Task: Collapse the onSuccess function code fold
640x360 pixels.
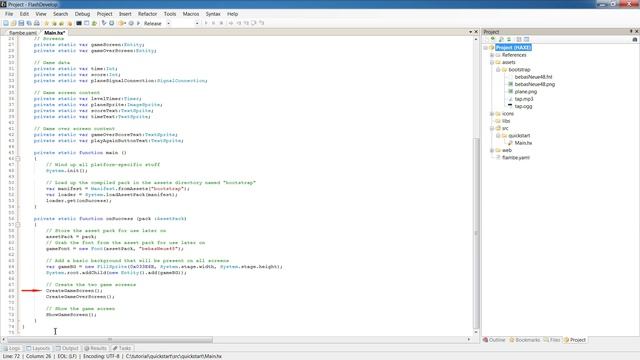Action: pyautogui.click(x=18, y=224)
